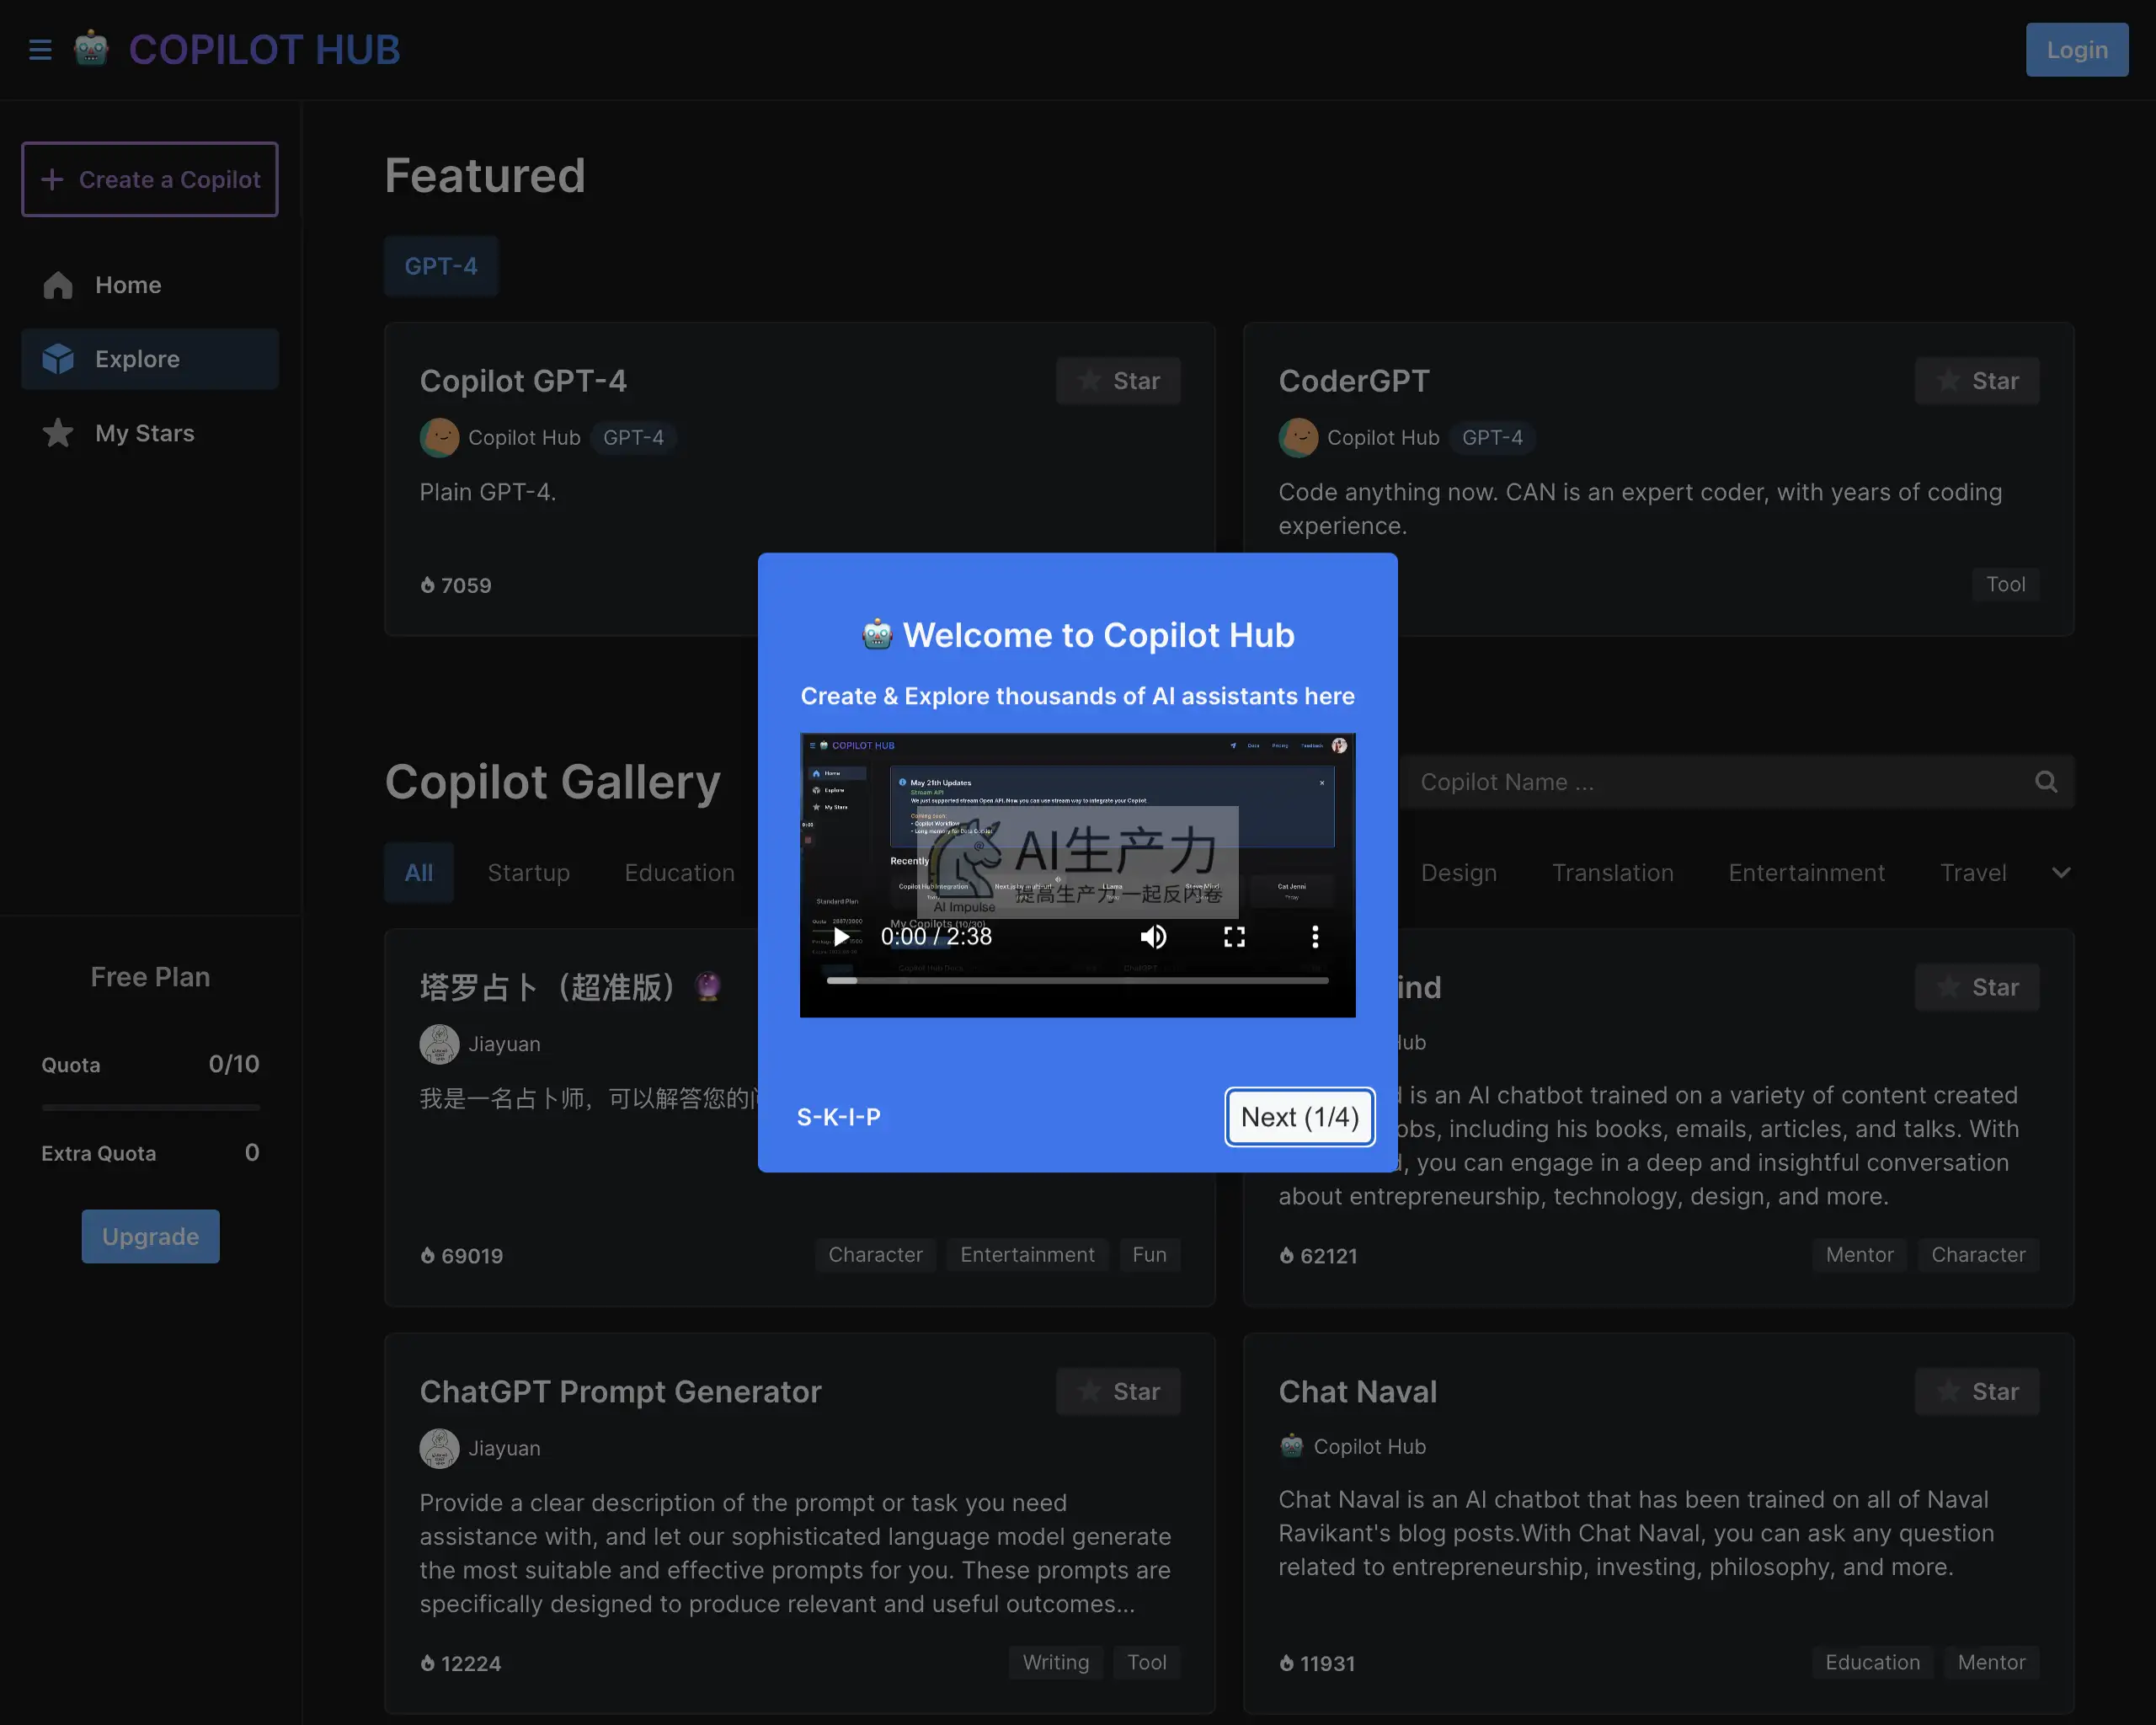Open the video more options menu
2156x1725 pixels.
1315,936
